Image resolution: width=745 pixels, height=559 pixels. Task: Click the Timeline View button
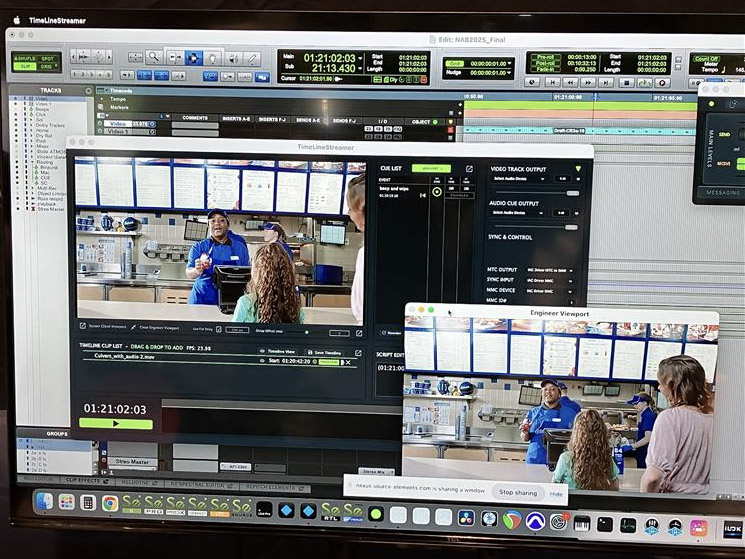coord(277,351)
